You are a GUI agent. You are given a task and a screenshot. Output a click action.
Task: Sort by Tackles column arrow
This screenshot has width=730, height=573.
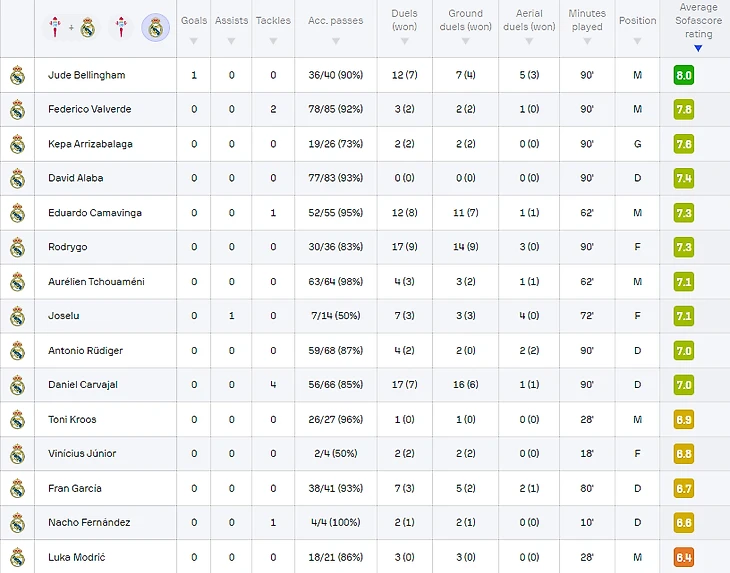pos(273,41)
